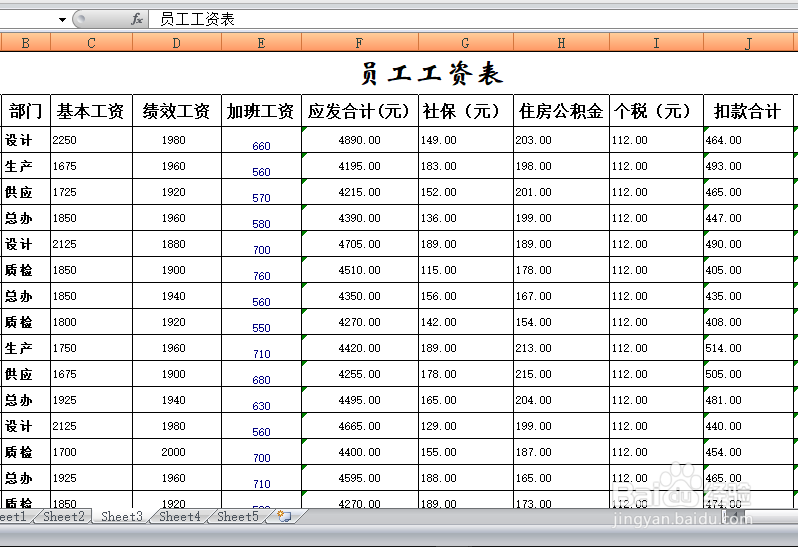798x547 pixels.
Task: Select basic salary cell 1800
Action: tap(92, 322)
